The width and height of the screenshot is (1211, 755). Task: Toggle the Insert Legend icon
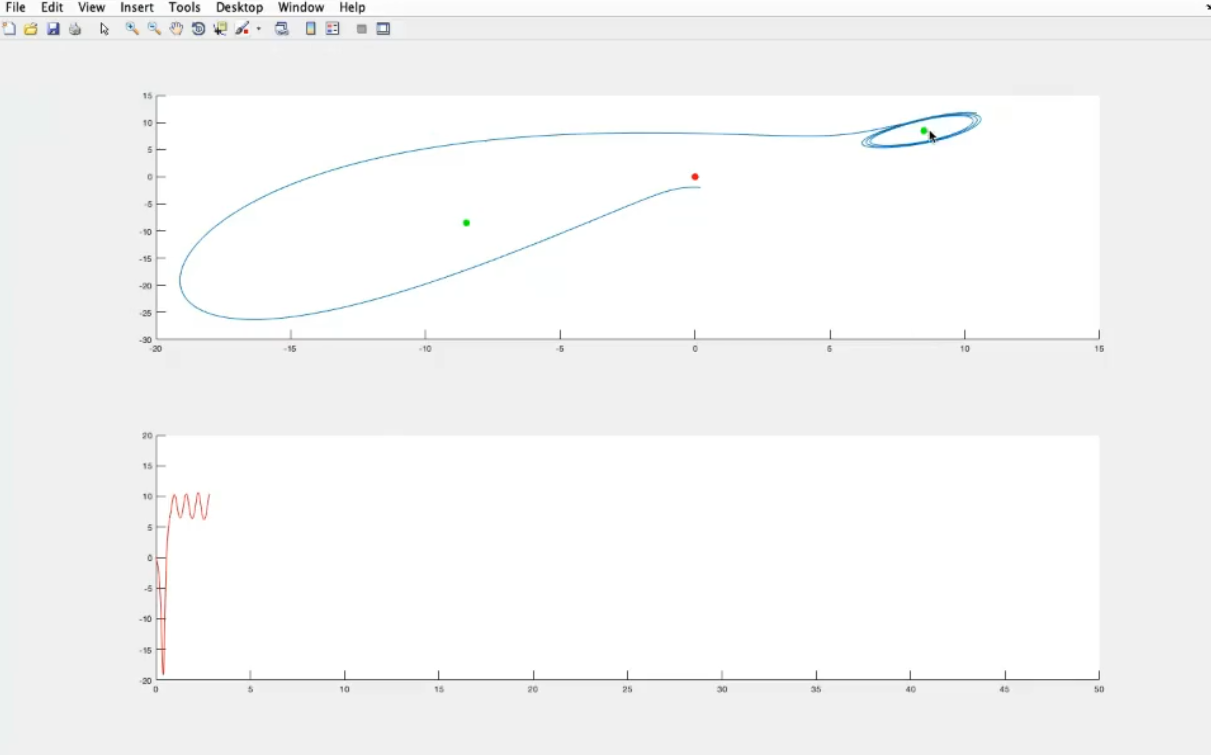coord(333,29)
